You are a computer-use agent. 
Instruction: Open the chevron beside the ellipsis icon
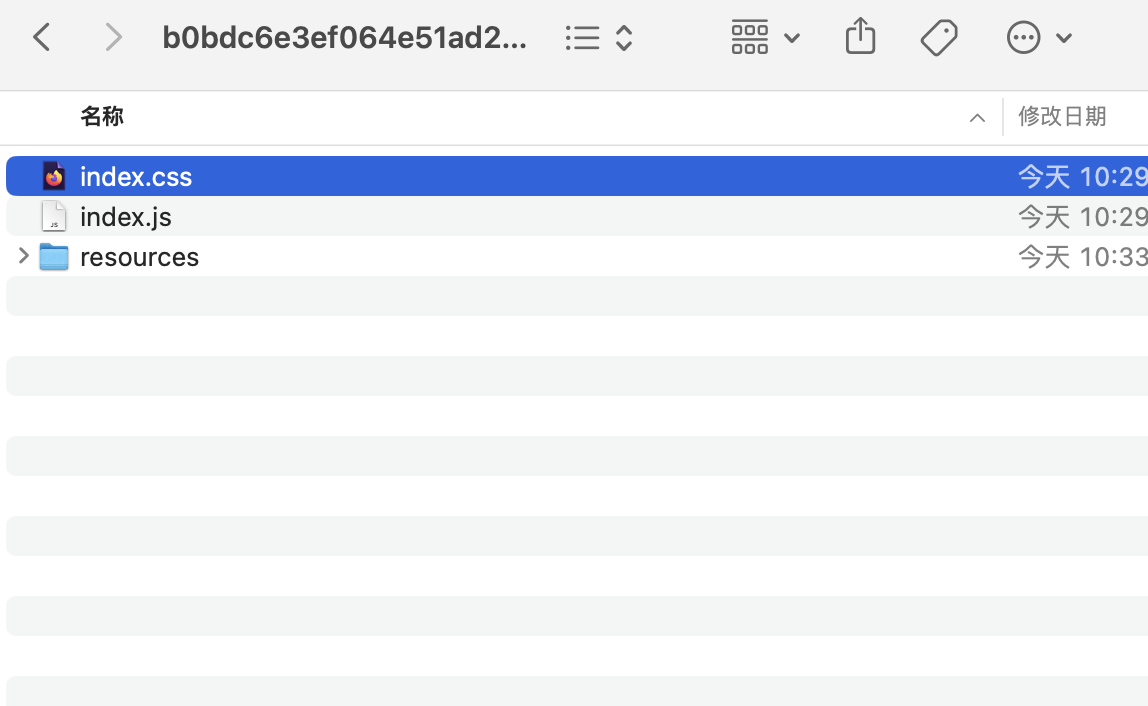(1064, 38)
